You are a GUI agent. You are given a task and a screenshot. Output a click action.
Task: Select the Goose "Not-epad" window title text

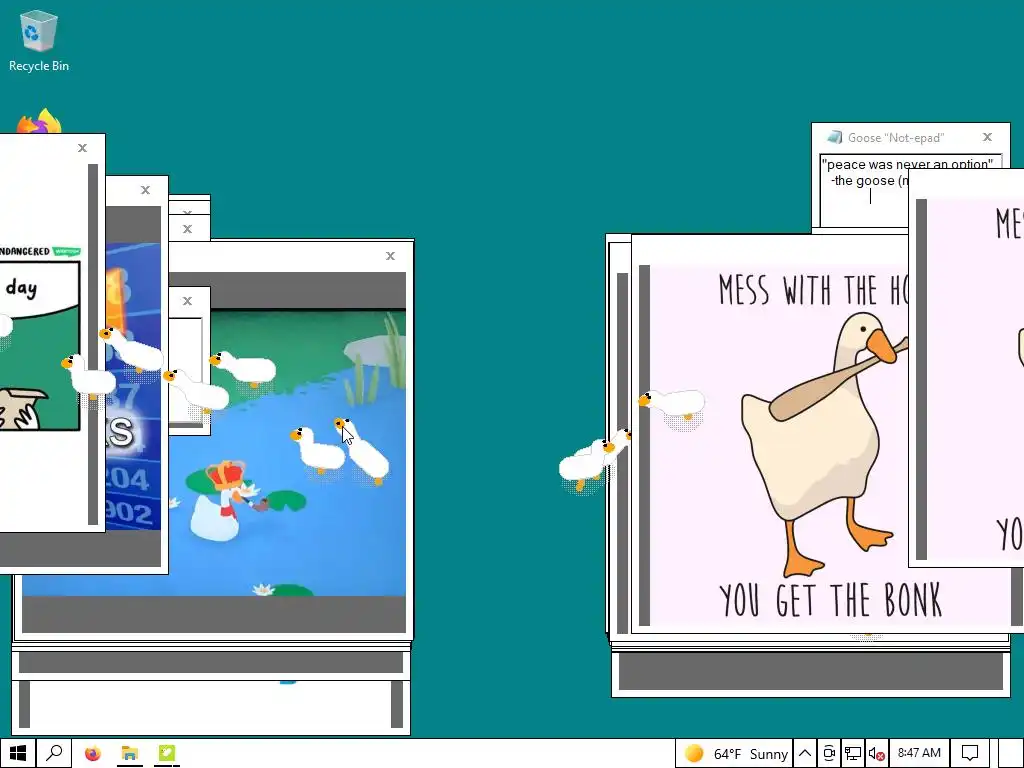pos(895,138)
